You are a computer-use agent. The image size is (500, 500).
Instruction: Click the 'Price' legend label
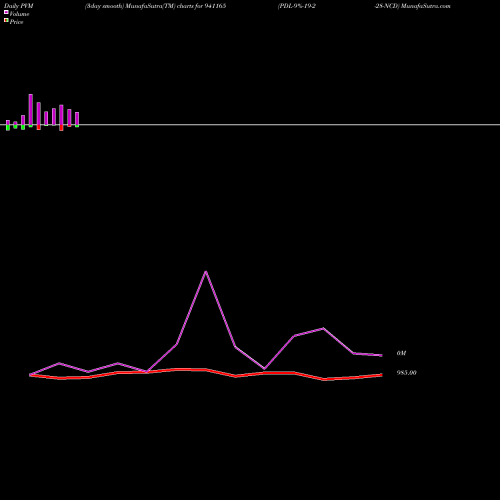(x=16, y=22)
